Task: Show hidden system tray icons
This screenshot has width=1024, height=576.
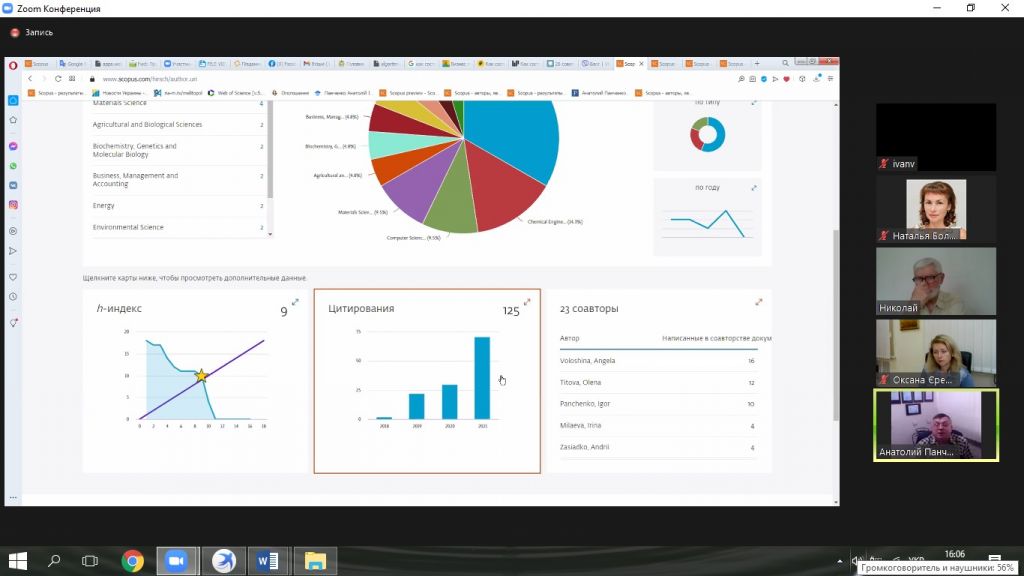Action: click(x=839, y=561)
